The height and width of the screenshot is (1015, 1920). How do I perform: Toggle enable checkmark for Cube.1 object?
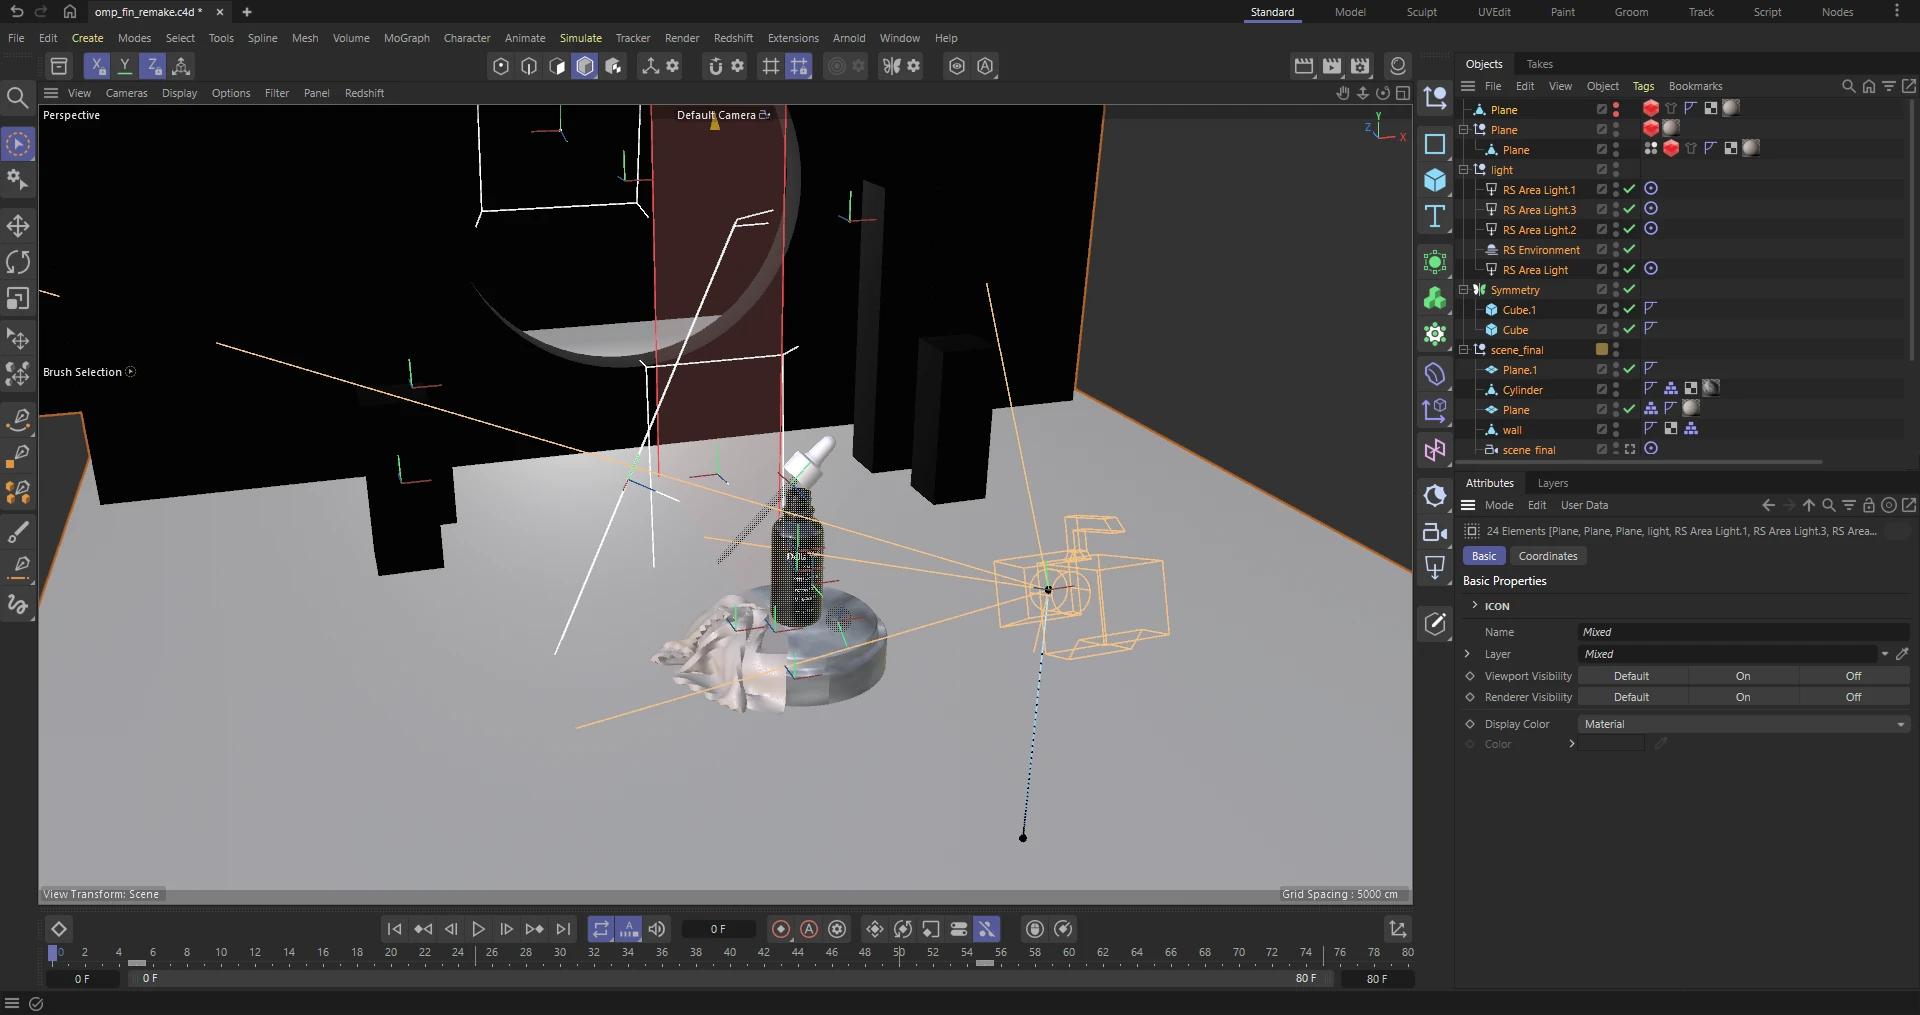click(1629, 309)
